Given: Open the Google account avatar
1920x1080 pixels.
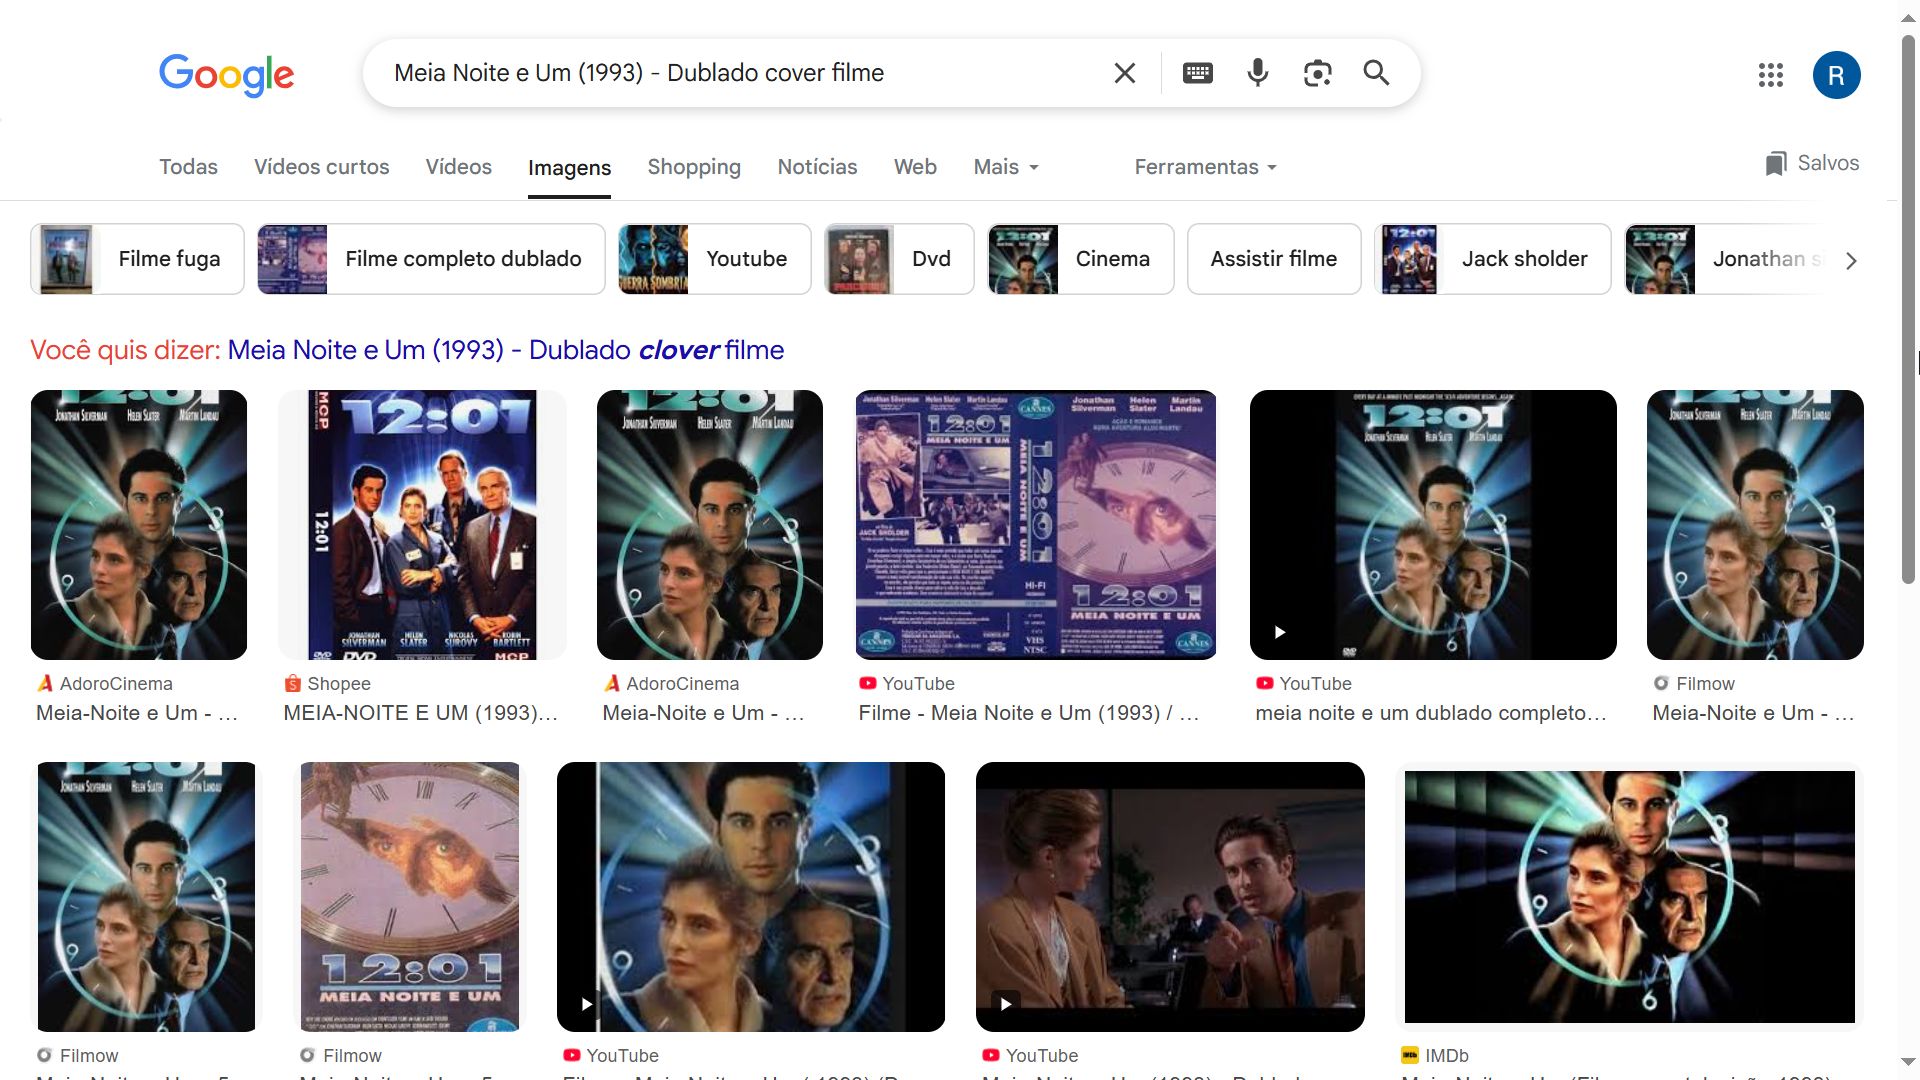Looking at the screenshot, I should point(1836,75).
